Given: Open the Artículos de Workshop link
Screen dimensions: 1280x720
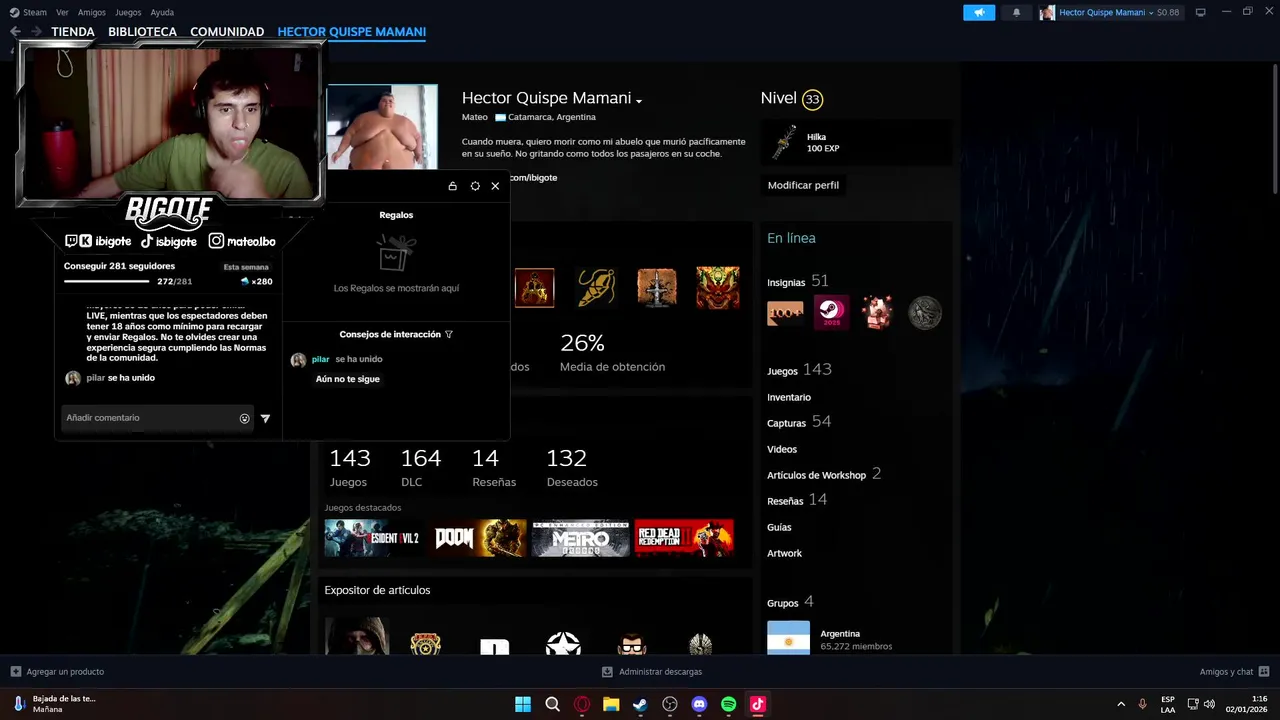Looking at the screenshot, I should point(816,475).
